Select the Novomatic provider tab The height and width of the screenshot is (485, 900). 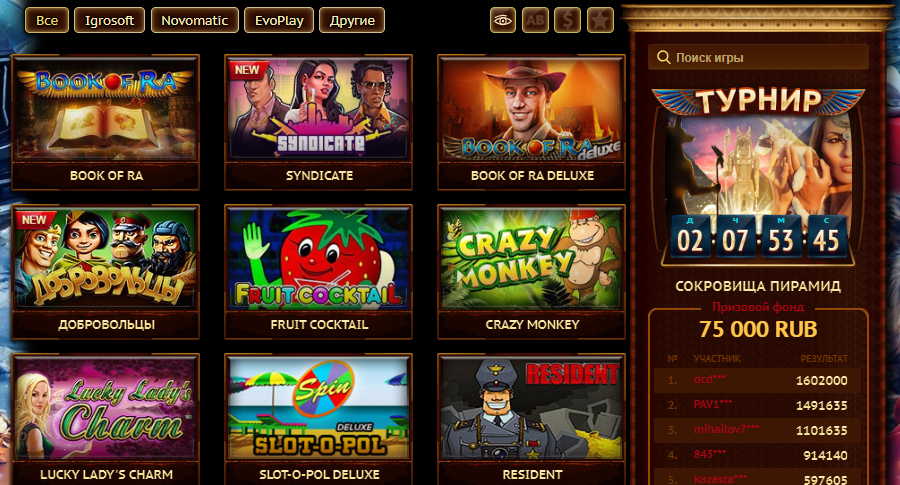[x=195, y=21]
